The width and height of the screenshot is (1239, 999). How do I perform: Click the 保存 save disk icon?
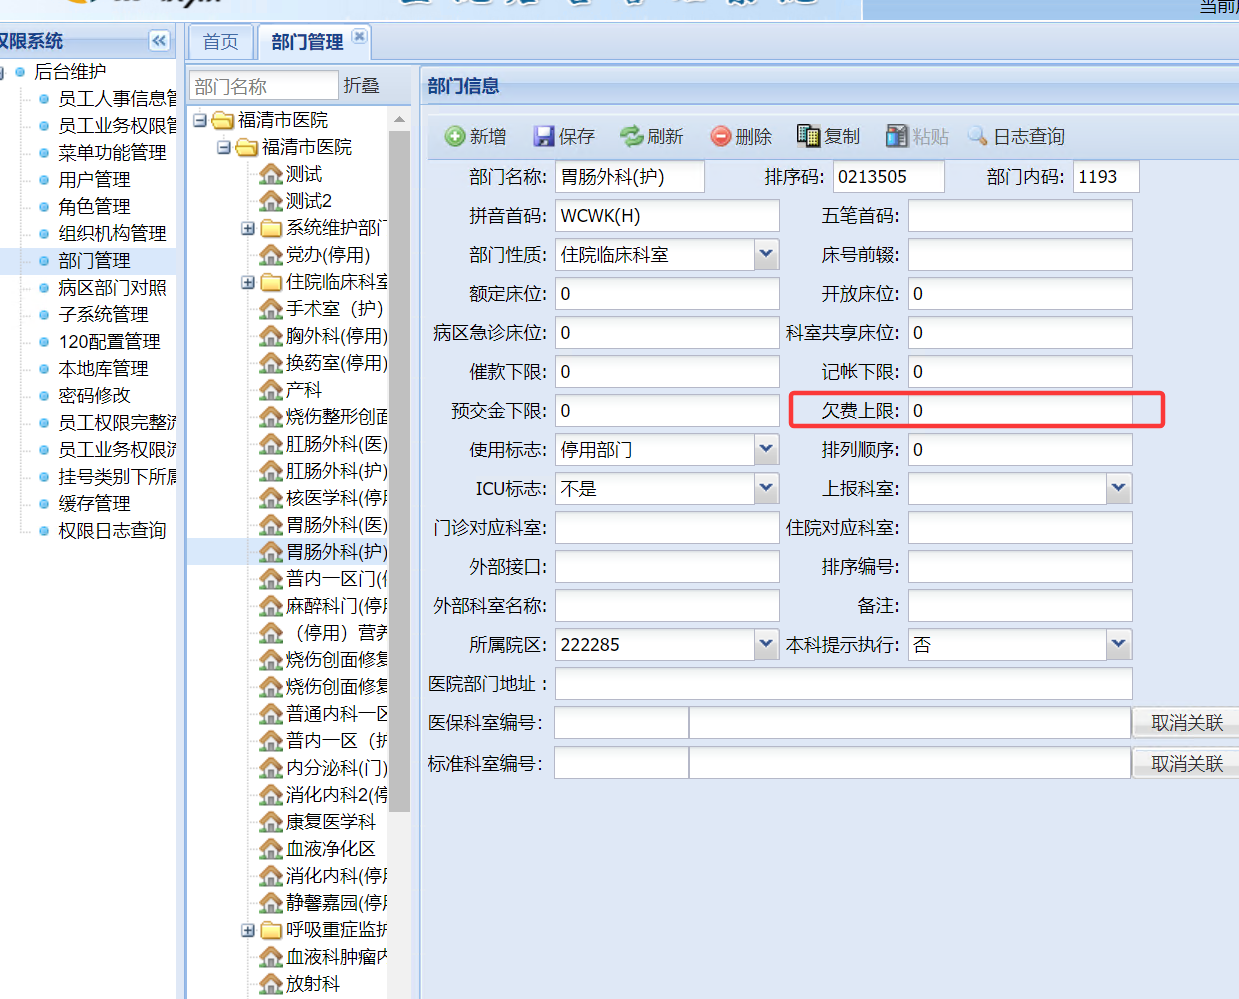(x=544, y=136)
